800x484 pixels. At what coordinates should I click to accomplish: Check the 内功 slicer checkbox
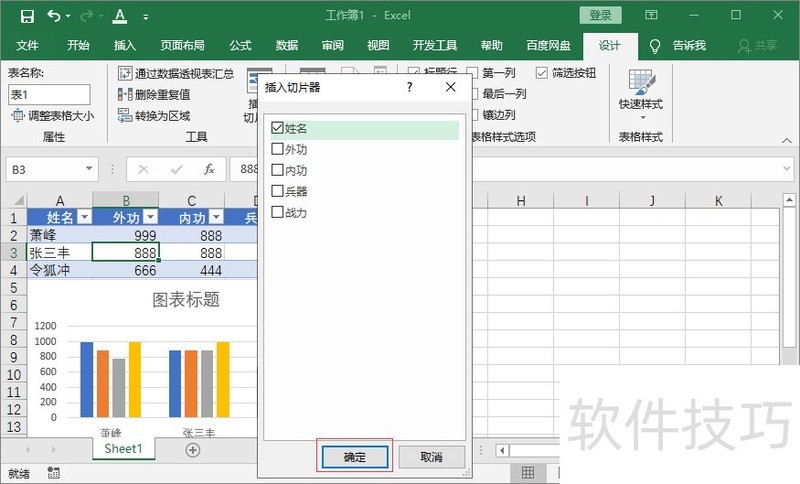[277, 170]
